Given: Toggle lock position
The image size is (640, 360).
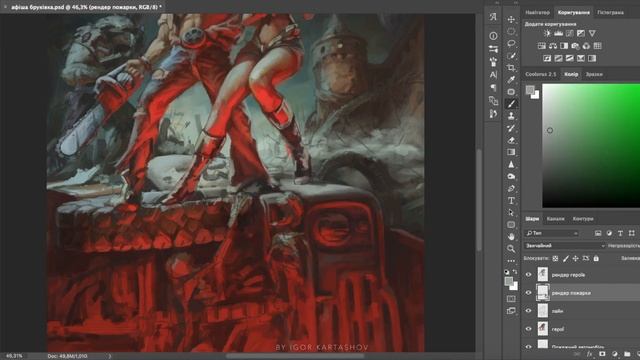Looking at the screenshot, I should [x=576, y=258].
